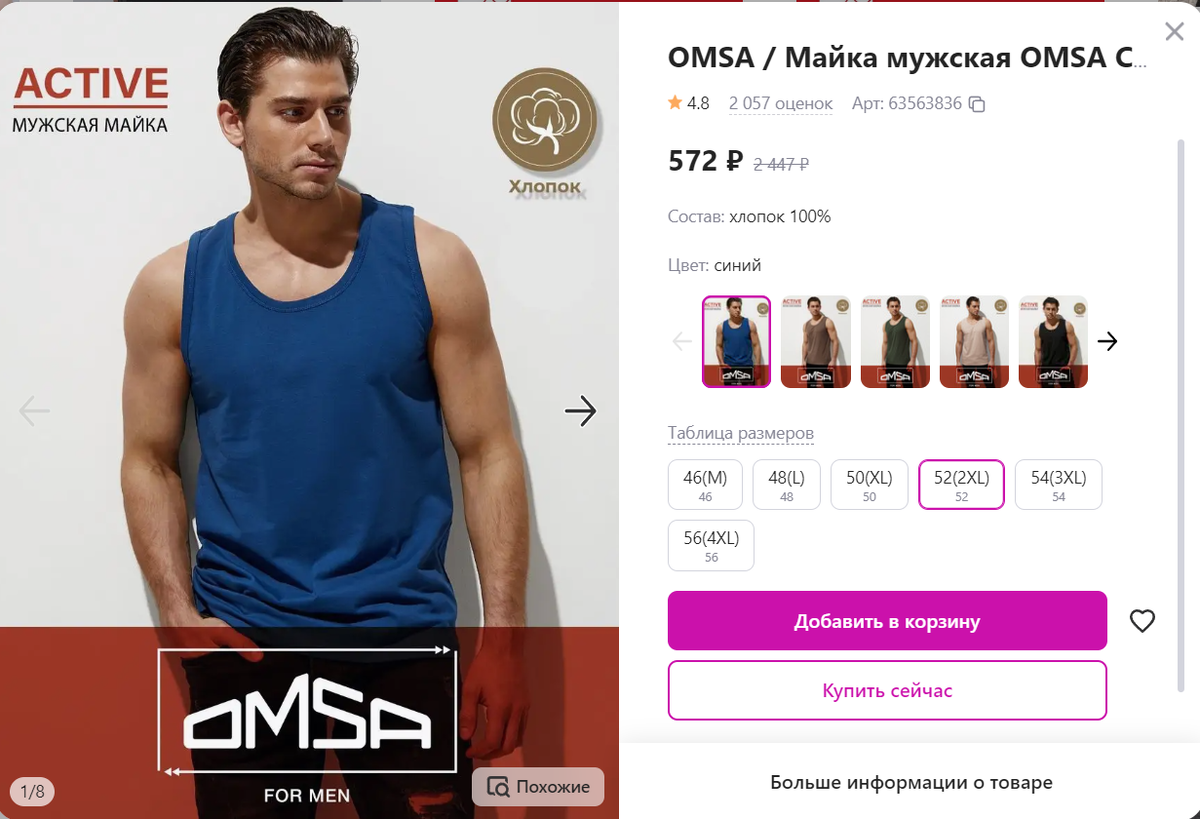Open the 2 057 оценок reviews link
Viewport: 1200px width, 819px height.
[x=781, y=104]
